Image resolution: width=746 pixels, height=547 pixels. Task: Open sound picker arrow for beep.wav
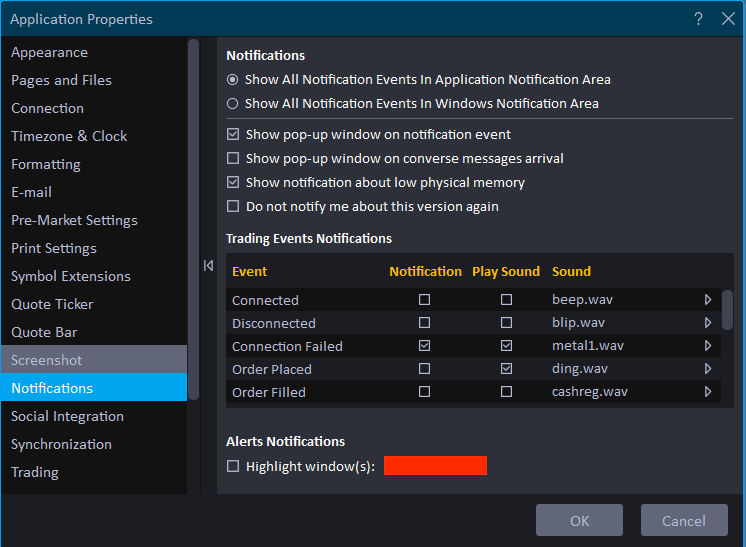(708, 300)
